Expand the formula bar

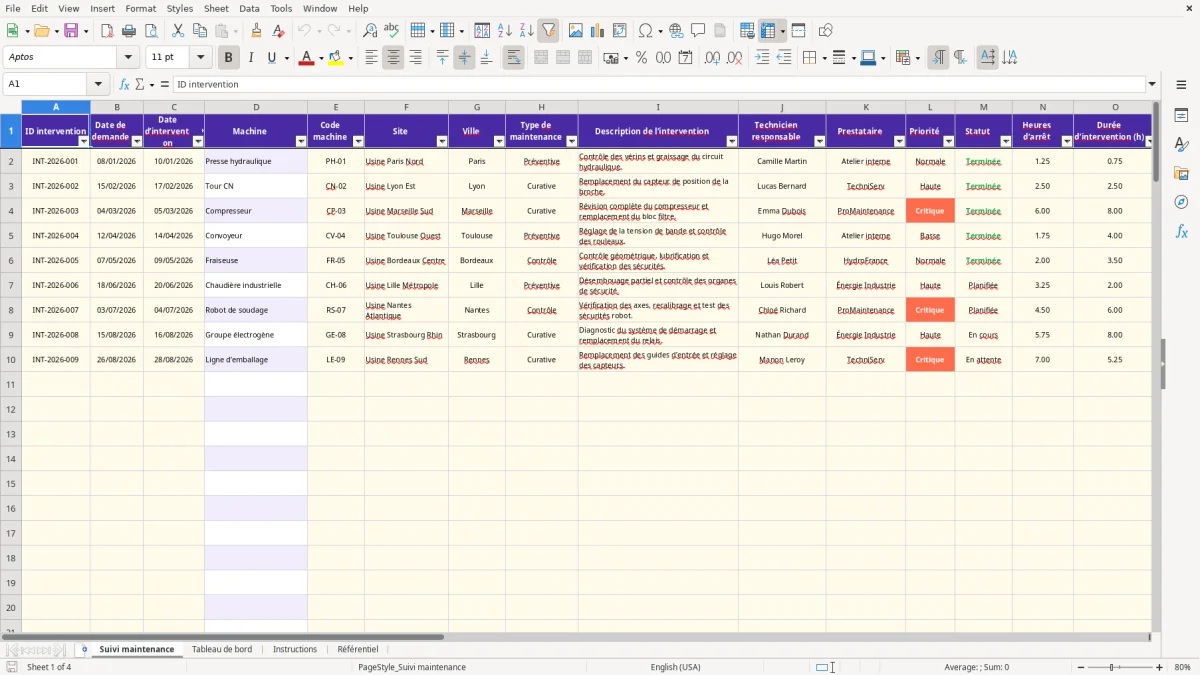(1152, 84)
